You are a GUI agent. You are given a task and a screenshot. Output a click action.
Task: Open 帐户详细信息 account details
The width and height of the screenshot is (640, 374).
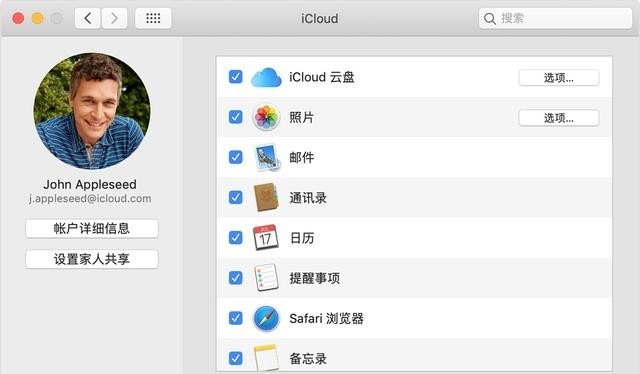tap(91, 228)
